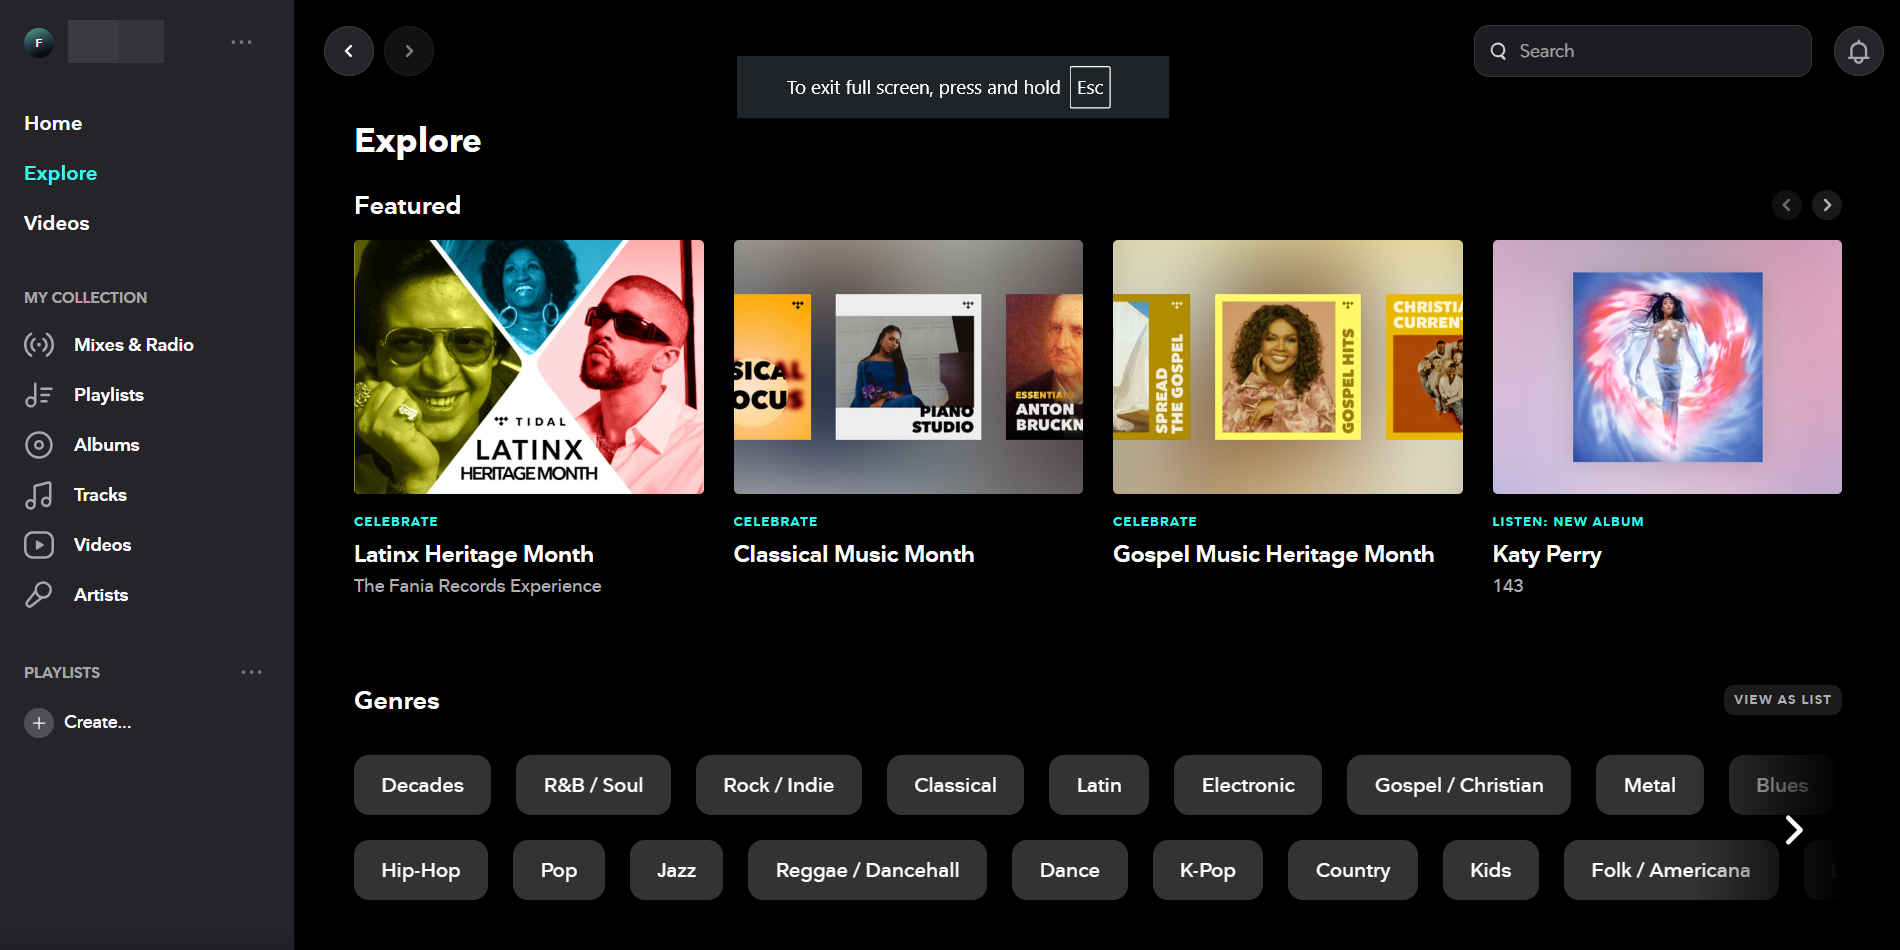Show next Featured items with the right chevron
The height and width of the screenshot is (950, 1900).
pos(1827,205)
